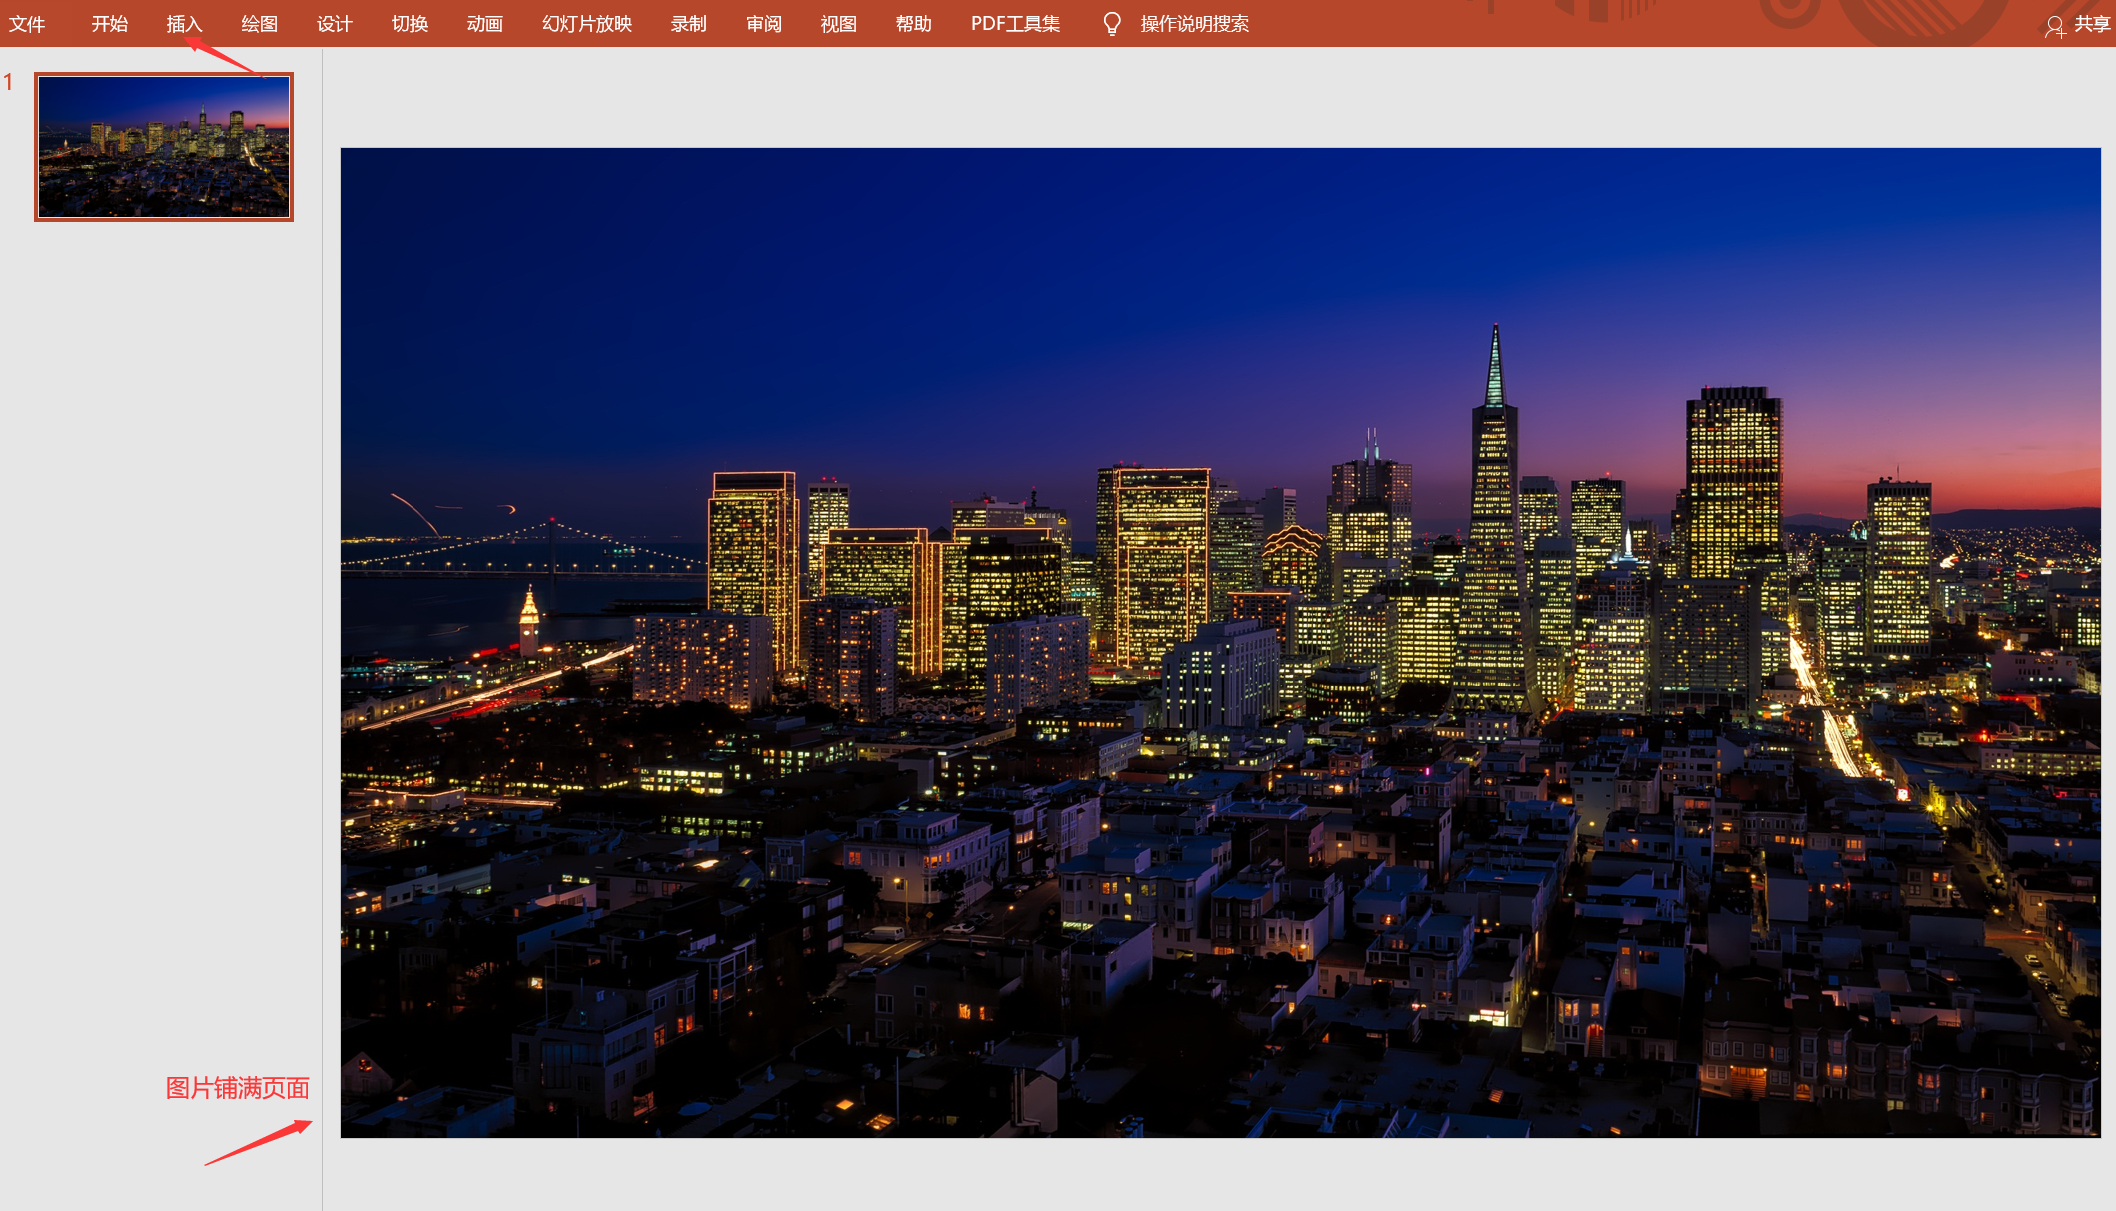Open the 插入 ribbon tab

coord(184,24)
